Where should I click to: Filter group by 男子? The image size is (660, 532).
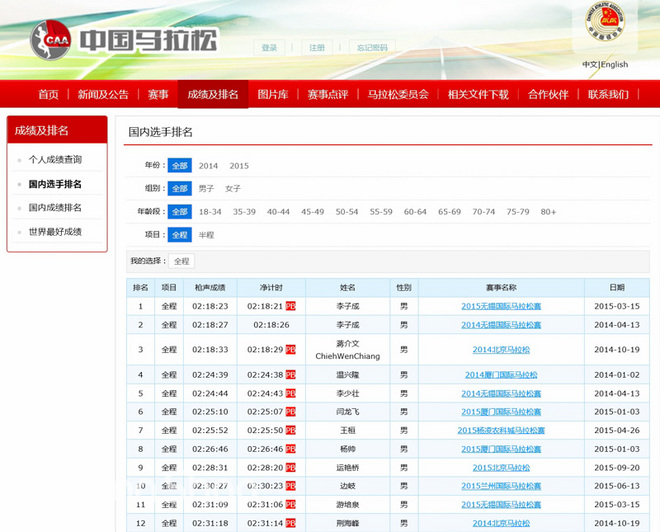(x=206, y=189)
